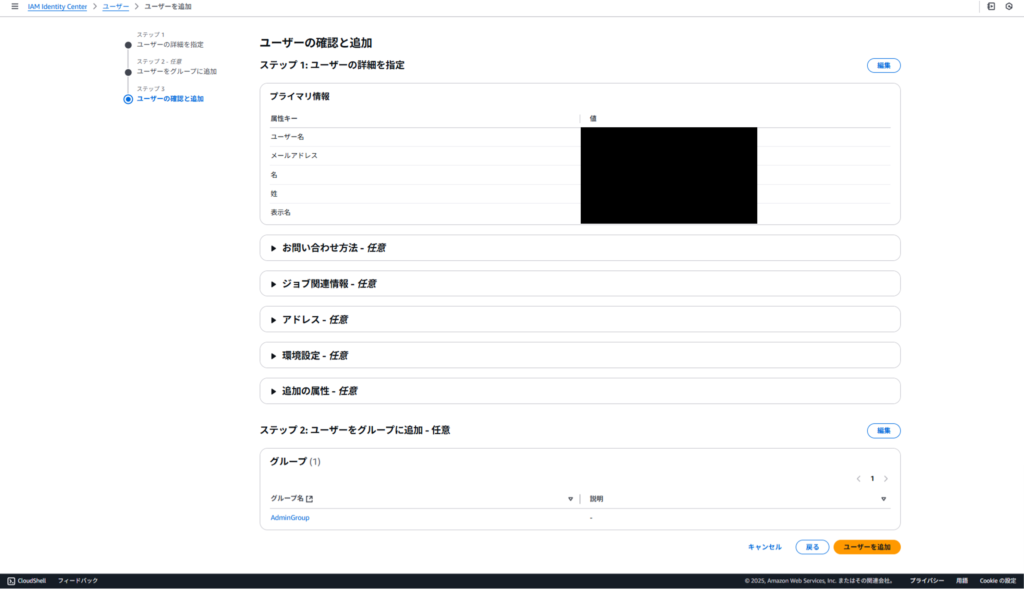Image resolution: width=1024 pixels, height=589 pixels.
Task: Open CloudShell from the footer
Action: 27,581
